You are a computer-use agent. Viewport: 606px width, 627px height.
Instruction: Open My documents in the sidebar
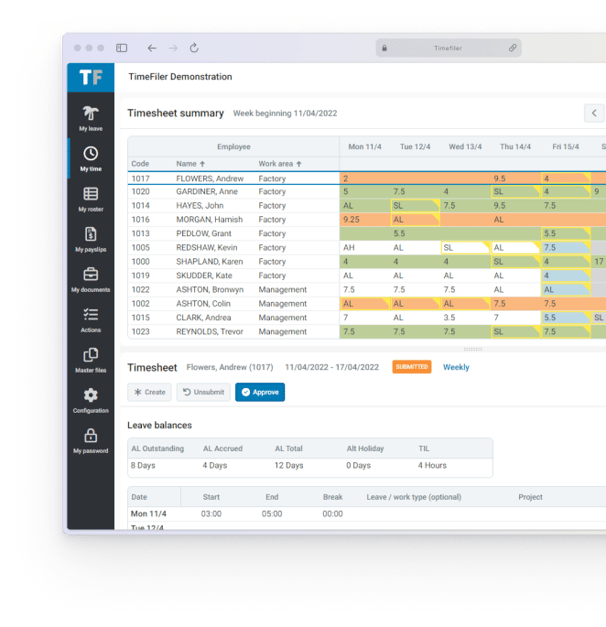(91, 280)
